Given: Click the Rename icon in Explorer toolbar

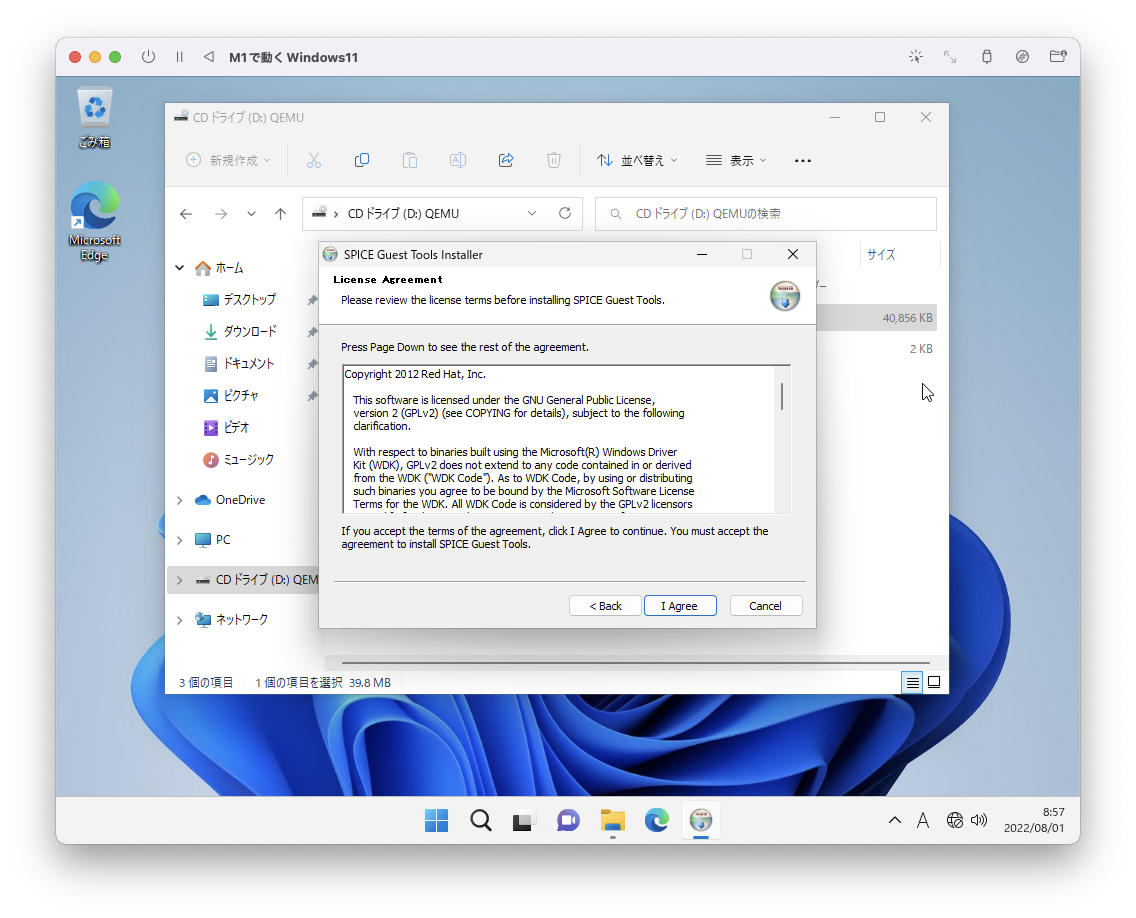Looking at the screenshot, I should tap(458, 160).
